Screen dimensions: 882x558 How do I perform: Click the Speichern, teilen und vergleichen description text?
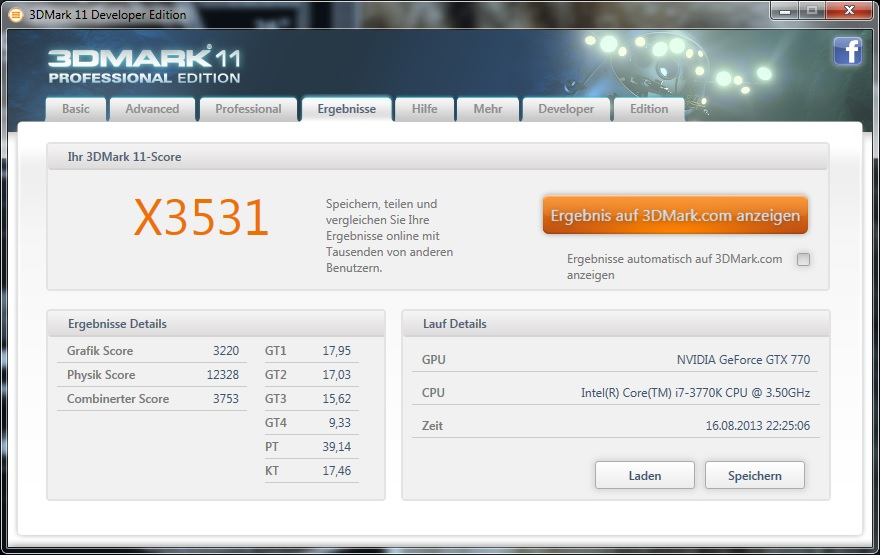click(x=389, y=236)
